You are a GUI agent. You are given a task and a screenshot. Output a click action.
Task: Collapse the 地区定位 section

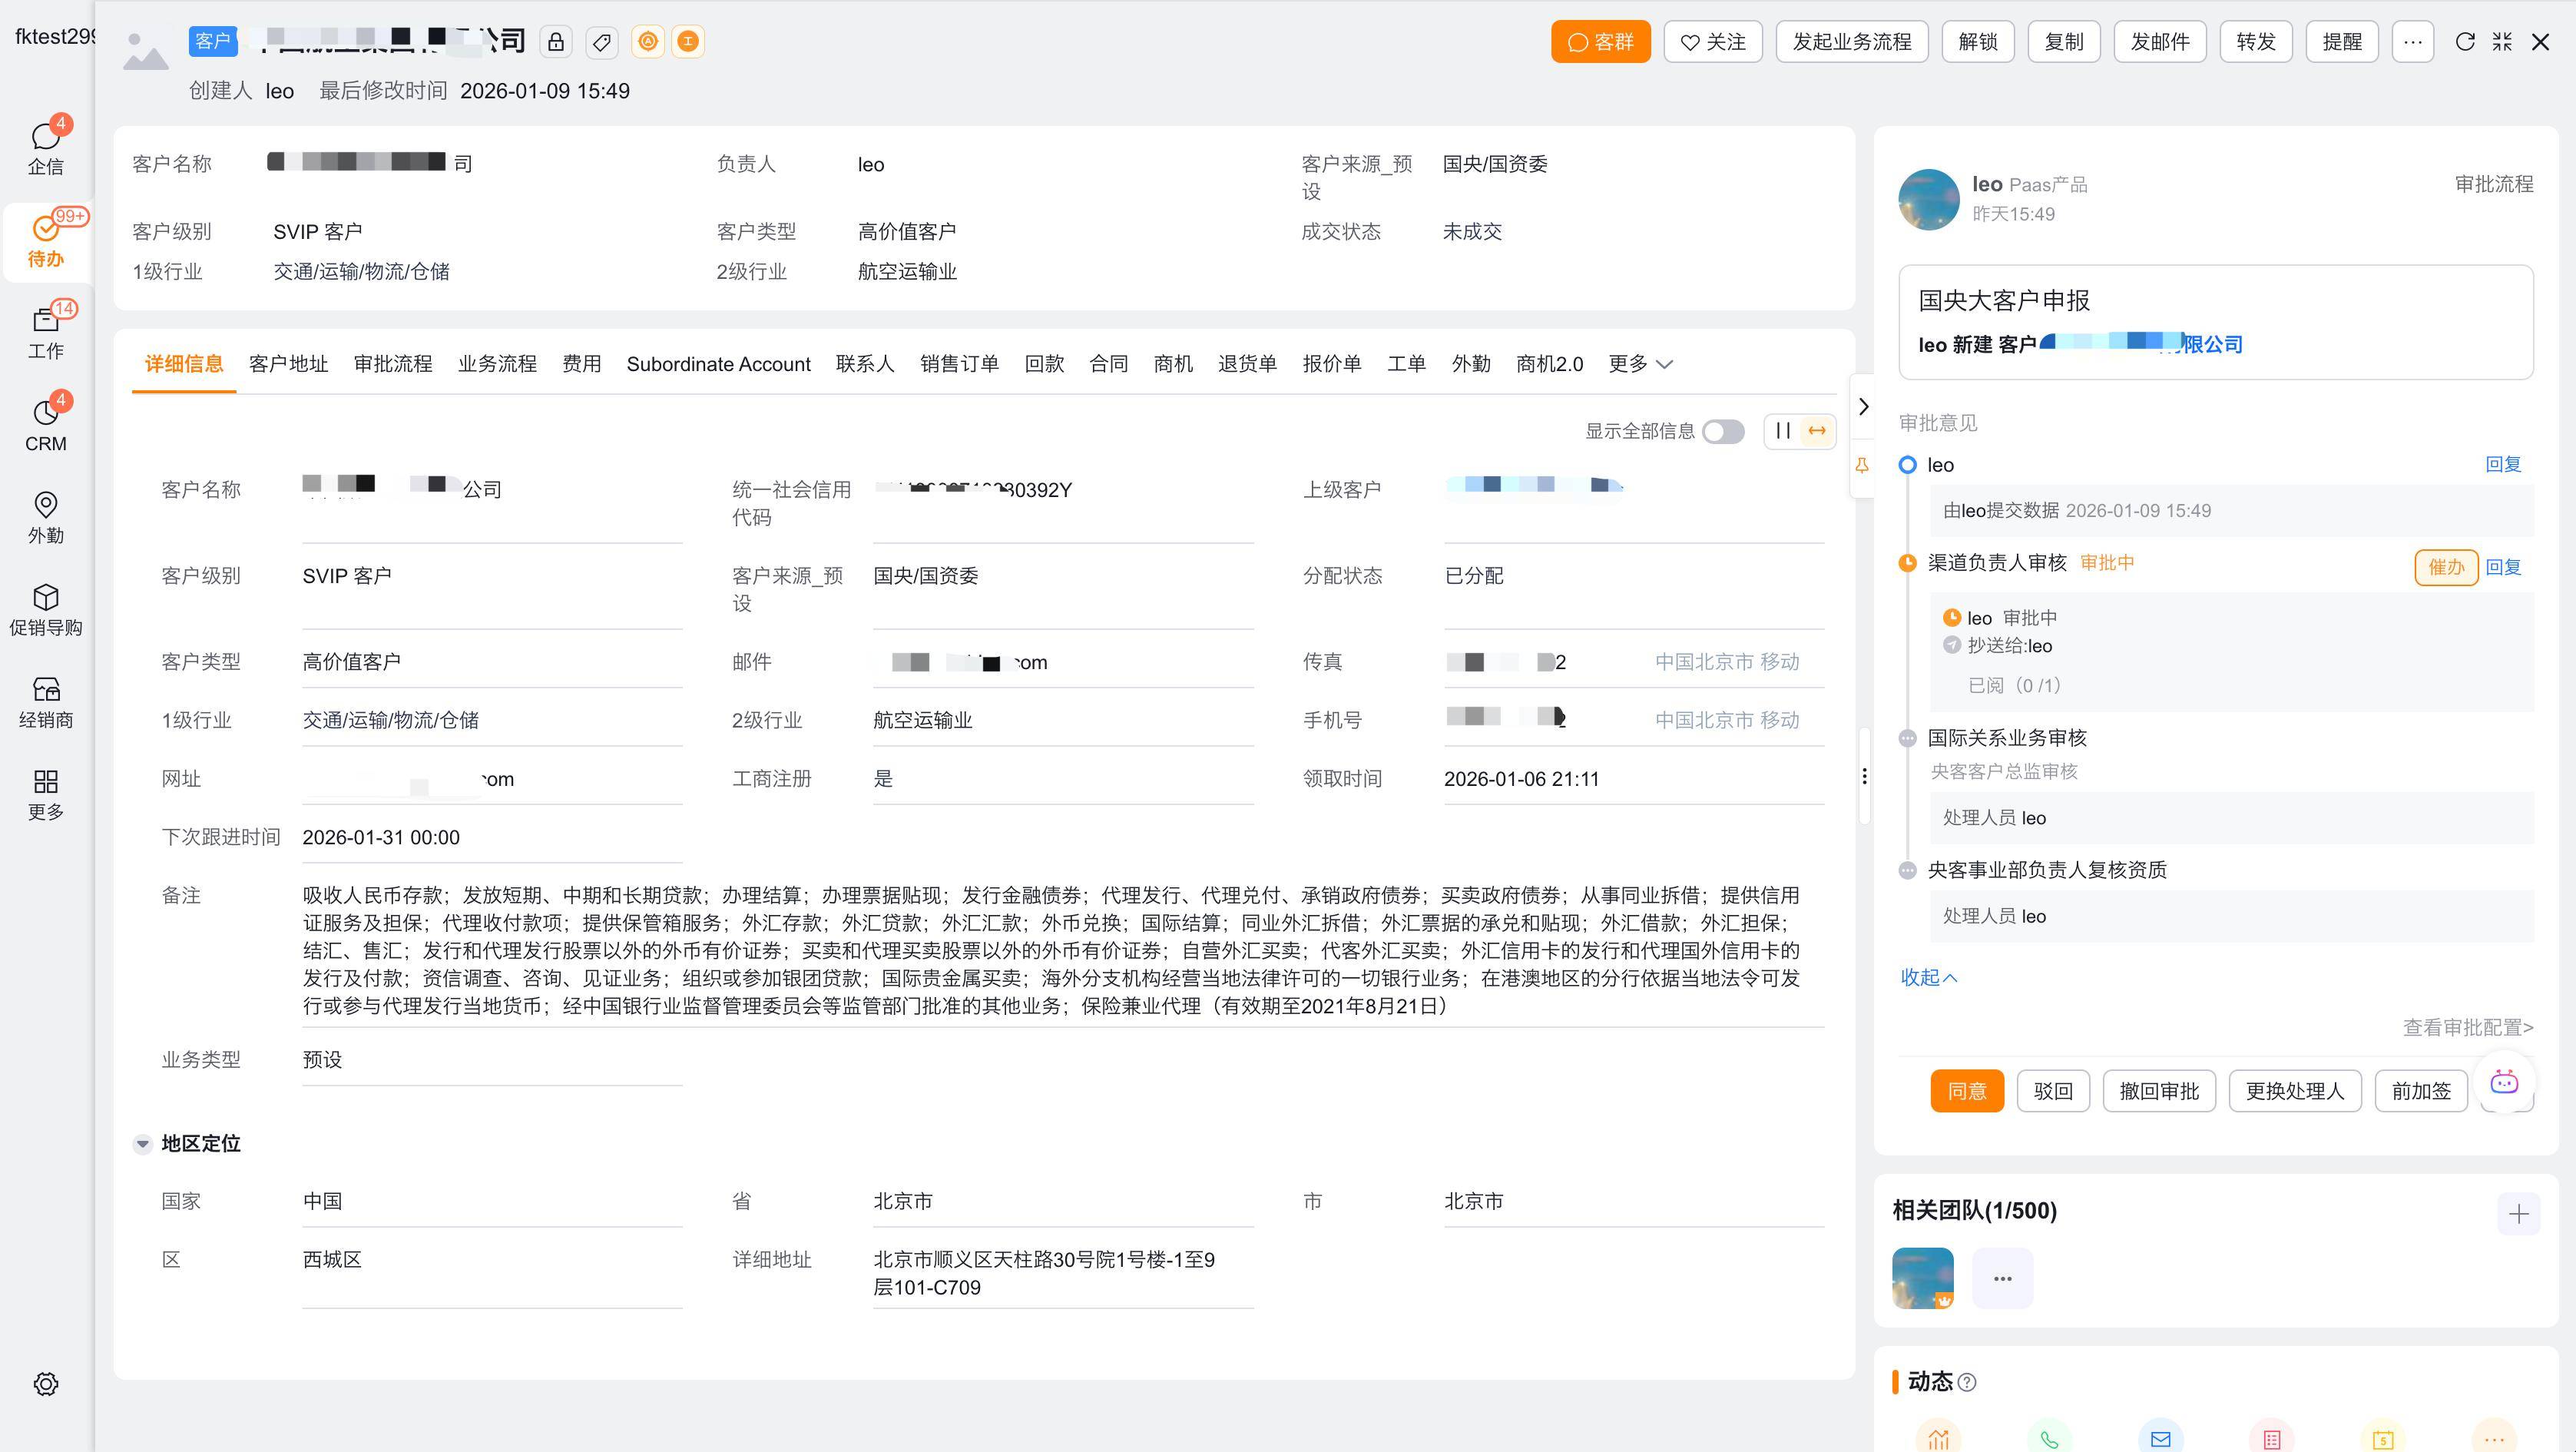[x=143, y=1143]
